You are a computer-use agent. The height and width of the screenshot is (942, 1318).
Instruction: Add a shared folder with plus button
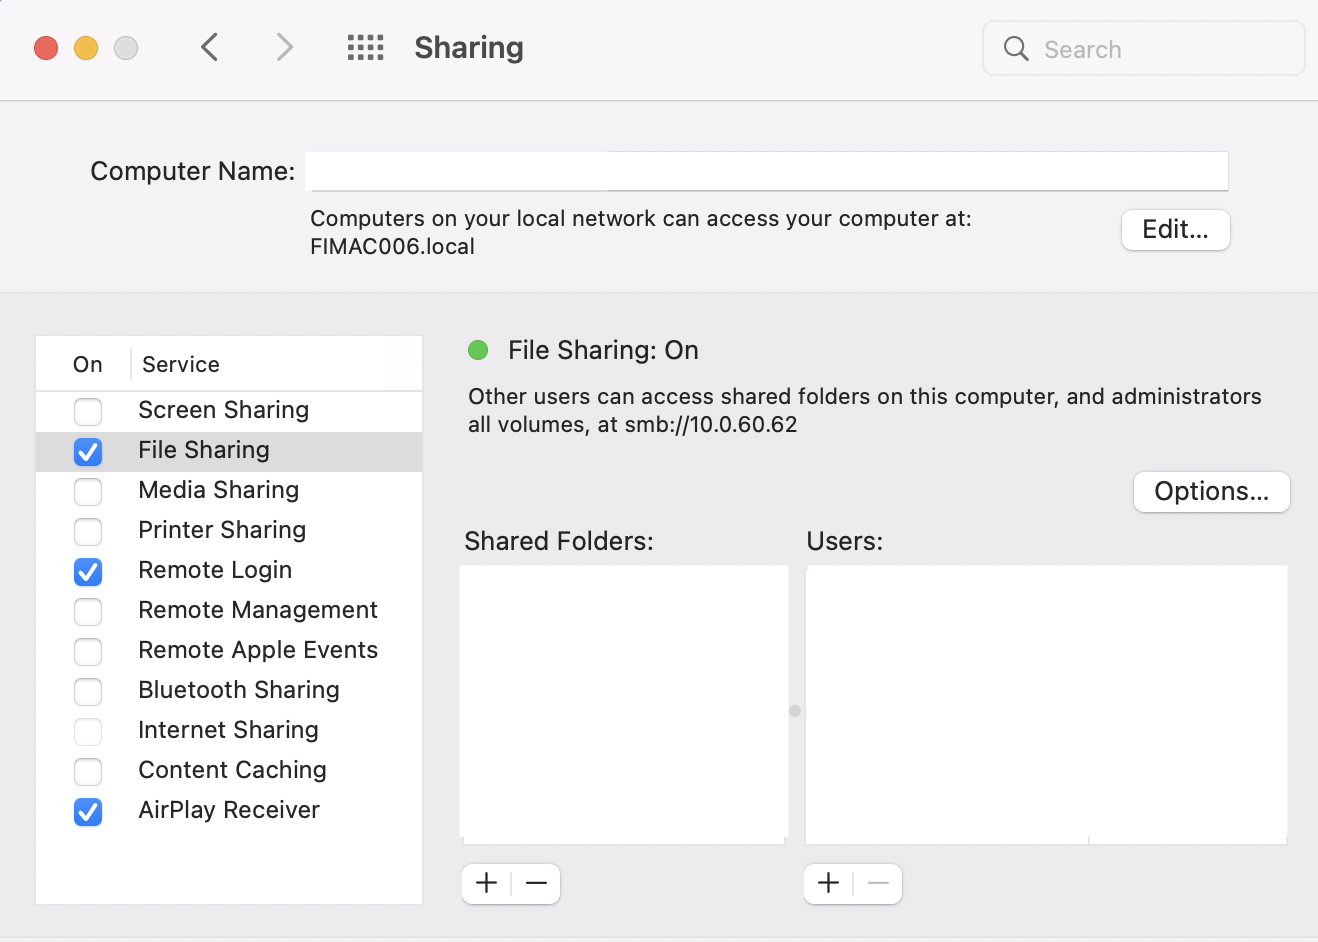487,883
